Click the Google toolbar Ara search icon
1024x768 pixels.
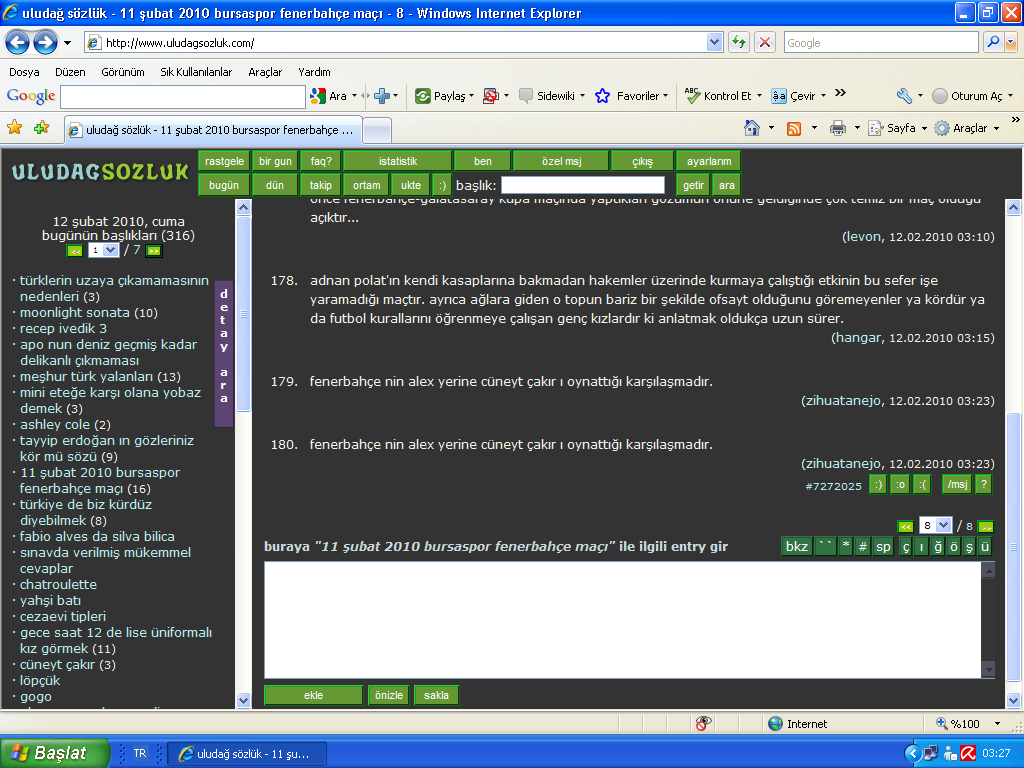(x=318, y=96)
